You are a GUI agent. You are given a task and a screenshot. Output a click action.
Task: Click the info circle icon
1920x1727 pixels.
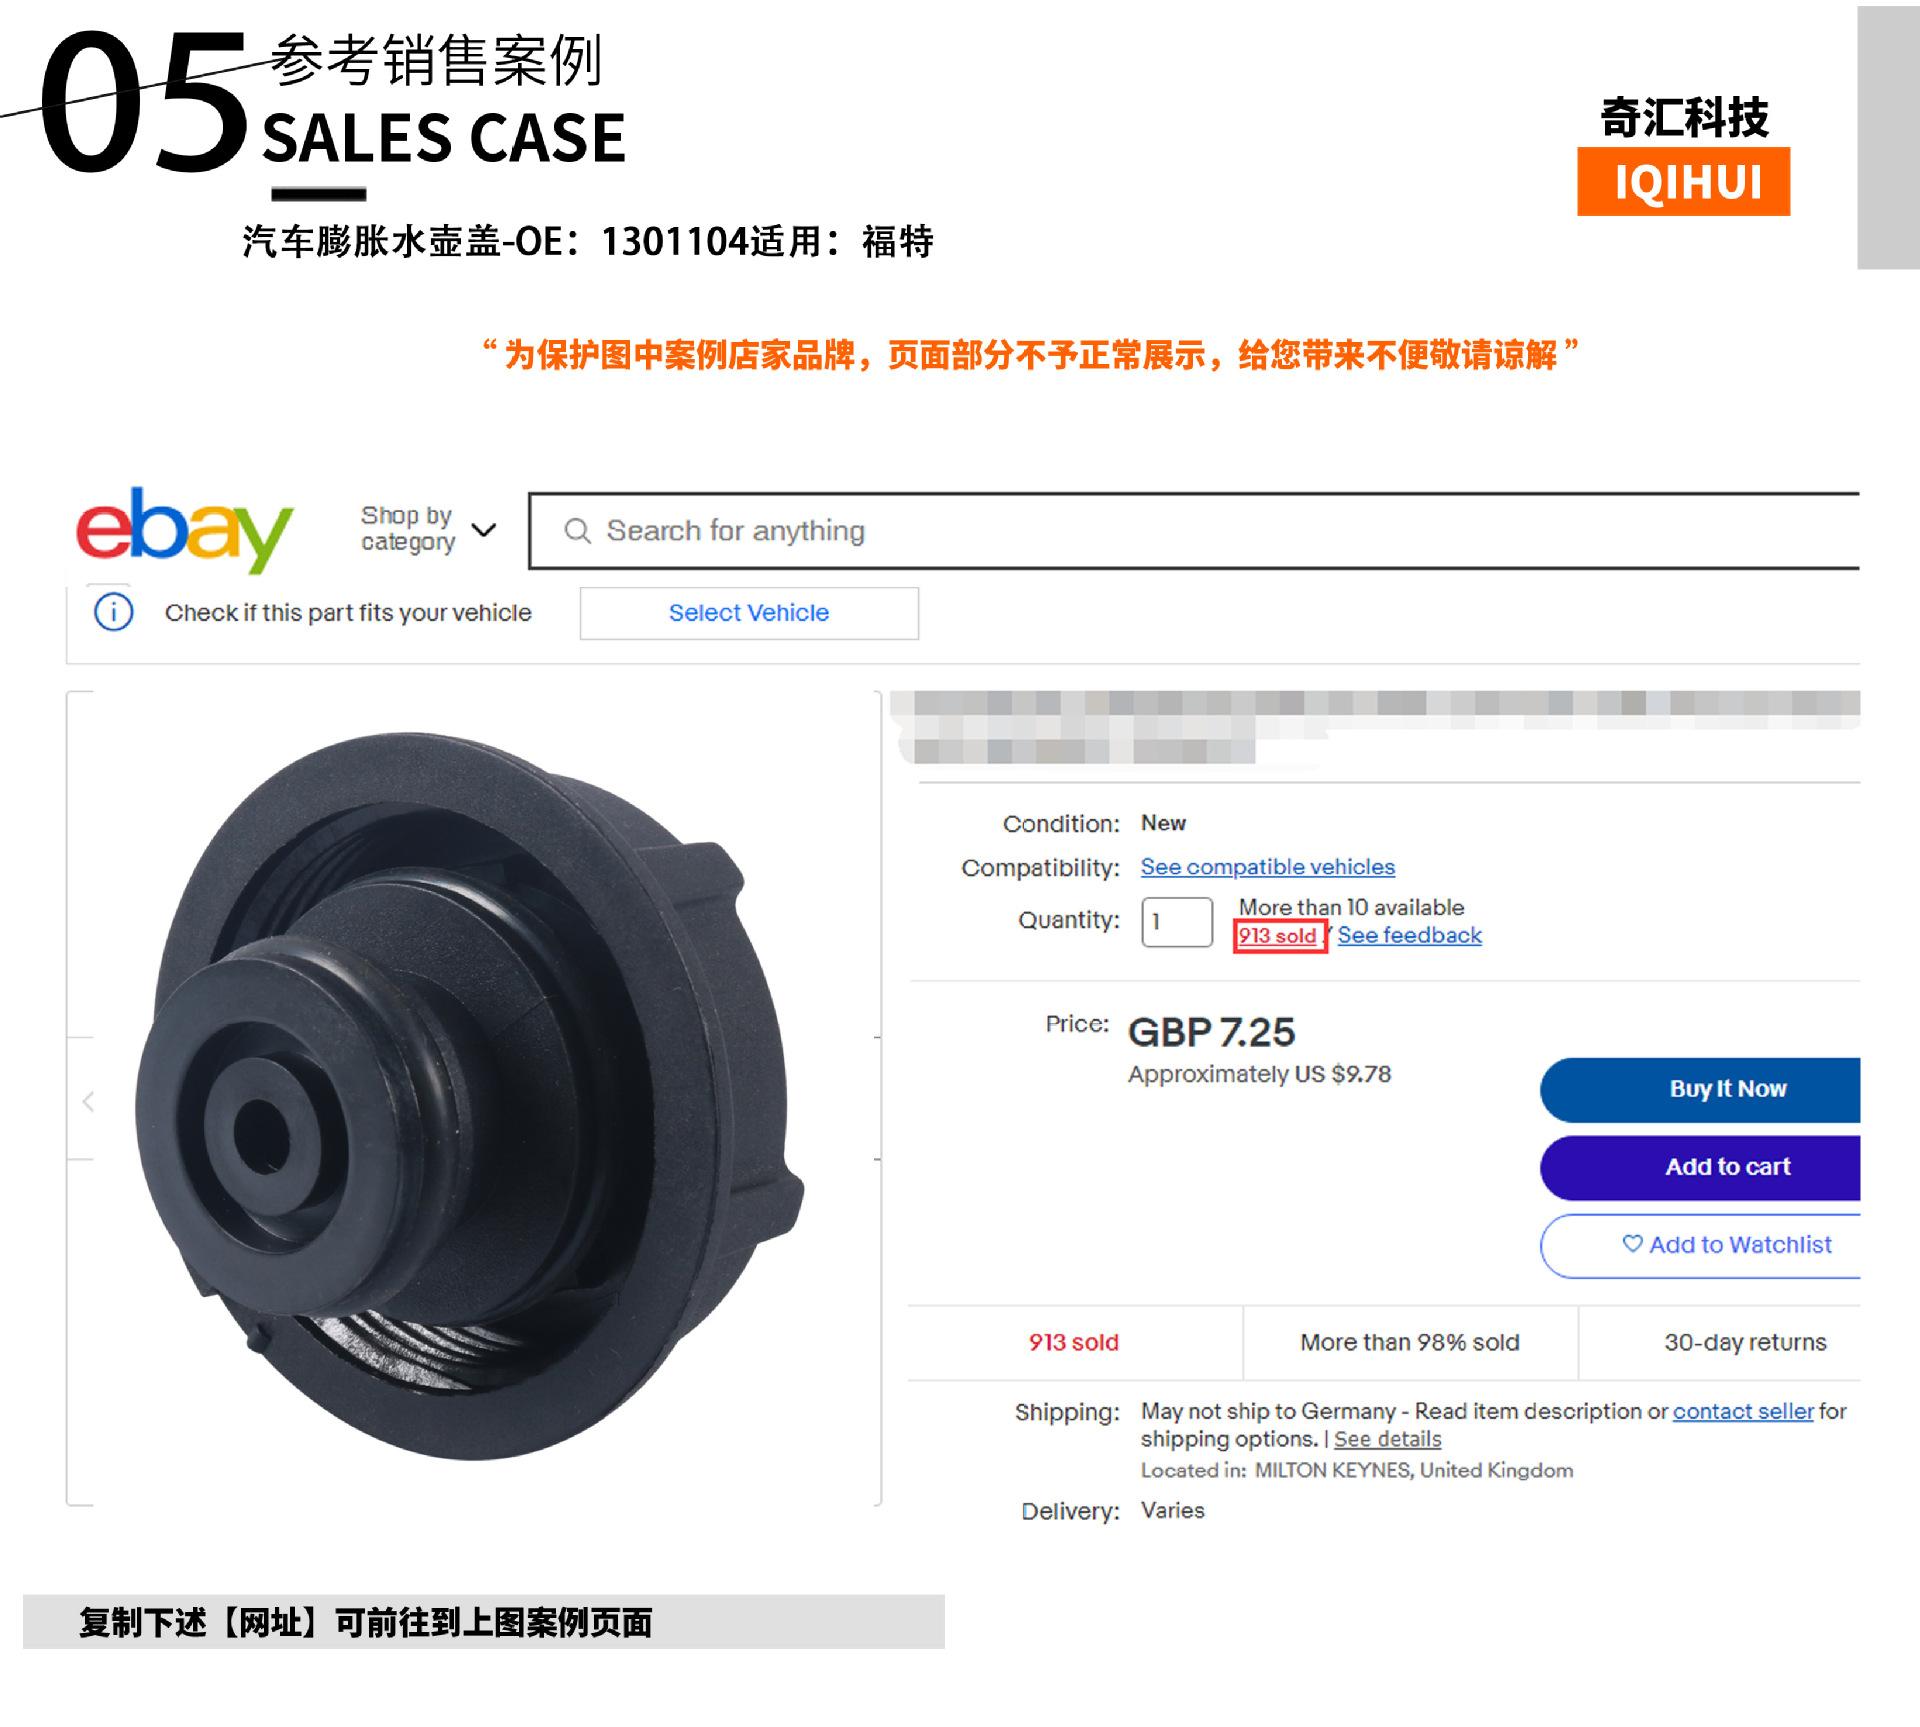[x=113, y=612]
